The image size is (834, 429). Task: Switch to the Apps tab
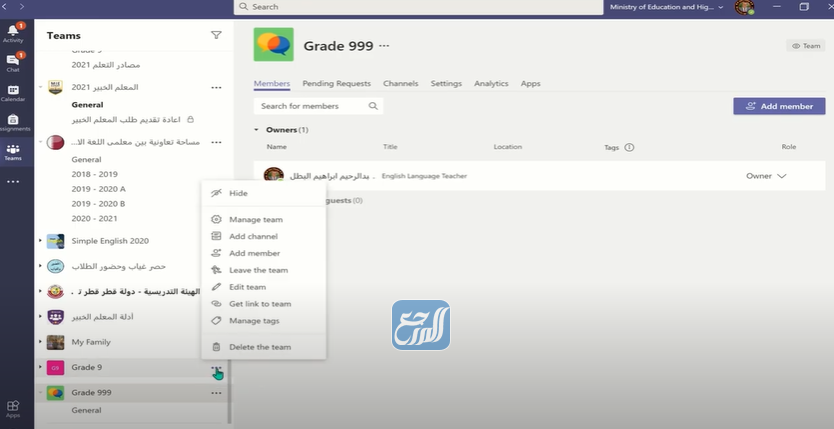(531, 83)
